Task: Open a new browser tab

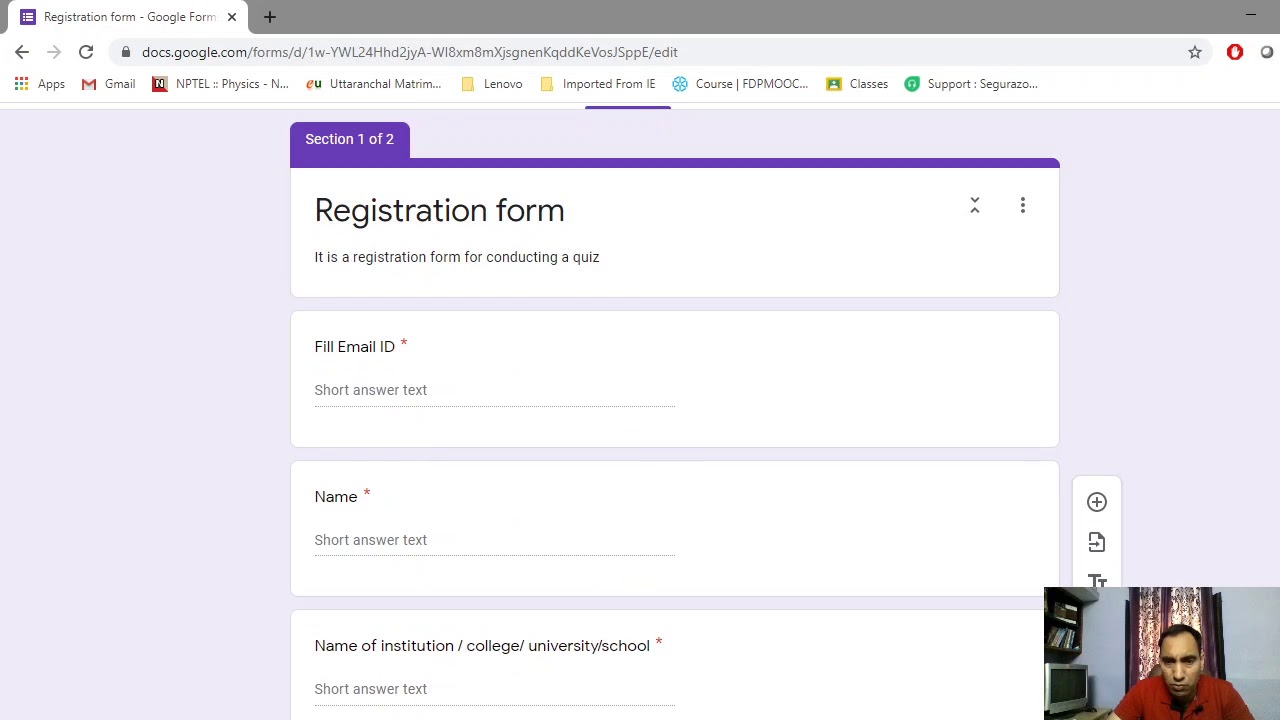Action: tap(270, 17)
